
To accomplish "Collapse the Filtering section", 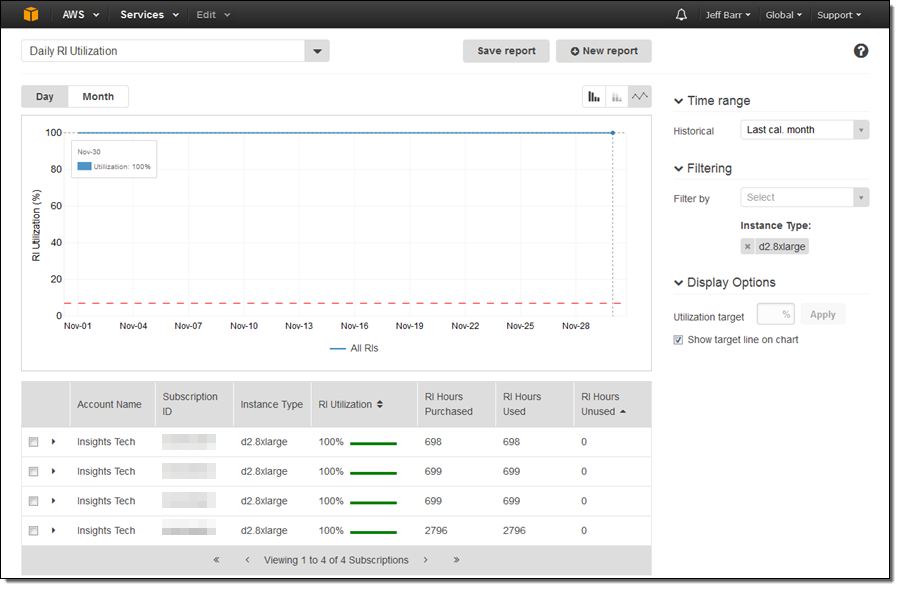I will 680,169.
